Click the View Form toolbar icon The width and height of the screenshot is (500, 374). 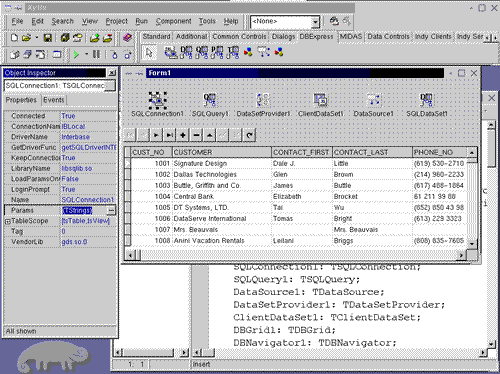click(27, 54)
